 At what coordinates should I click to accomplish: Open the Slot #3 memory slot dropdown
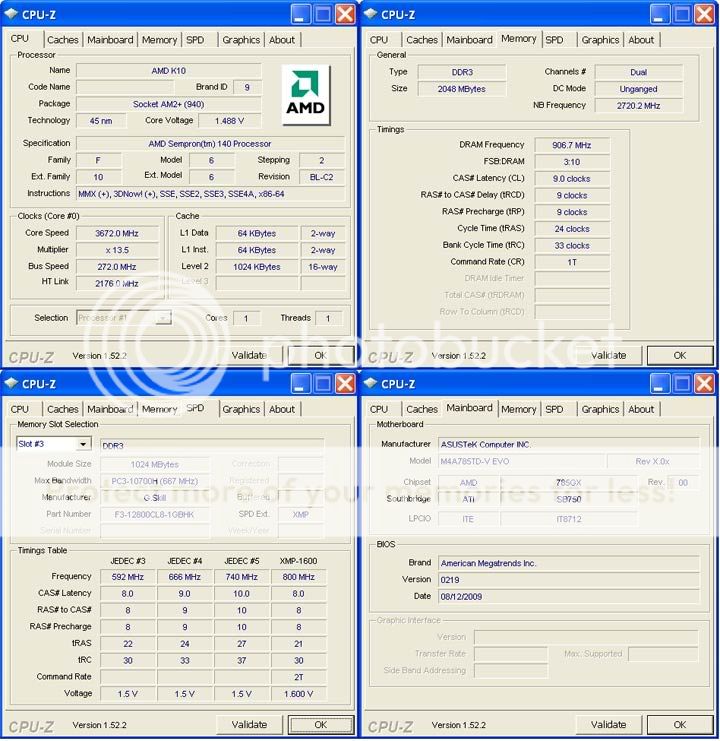click(82, 444)
